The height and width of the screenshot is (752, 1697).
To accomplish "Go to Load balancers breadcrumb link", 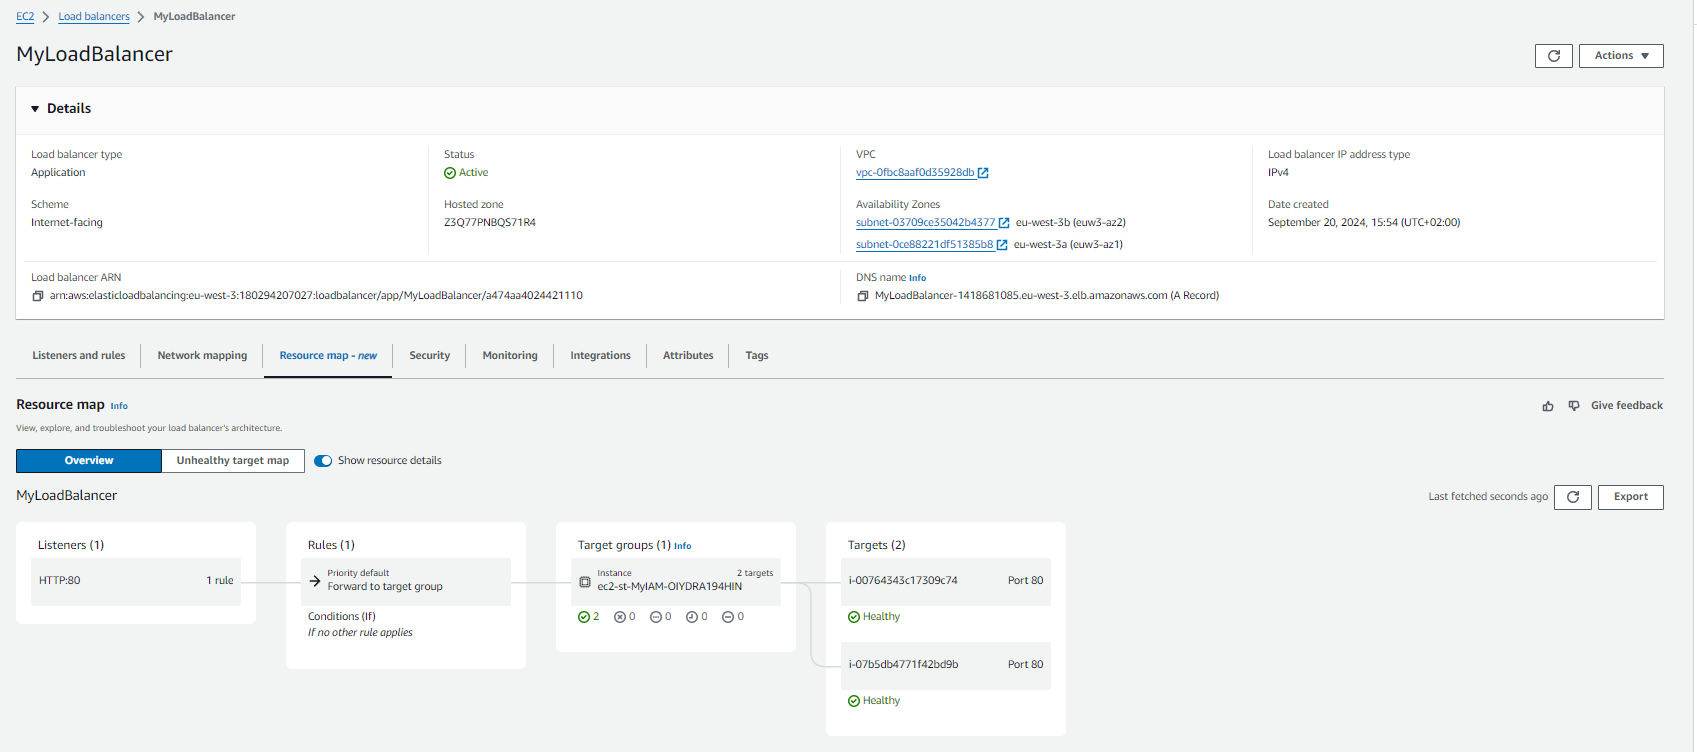I will click(x=94, y=17).
